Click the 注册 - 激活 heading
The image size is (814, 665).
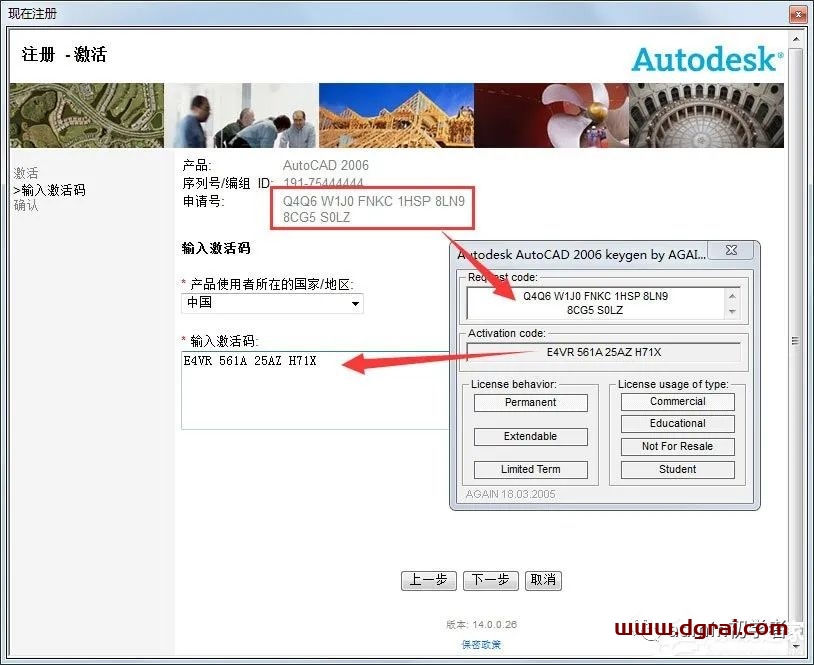tap(64, 55)
